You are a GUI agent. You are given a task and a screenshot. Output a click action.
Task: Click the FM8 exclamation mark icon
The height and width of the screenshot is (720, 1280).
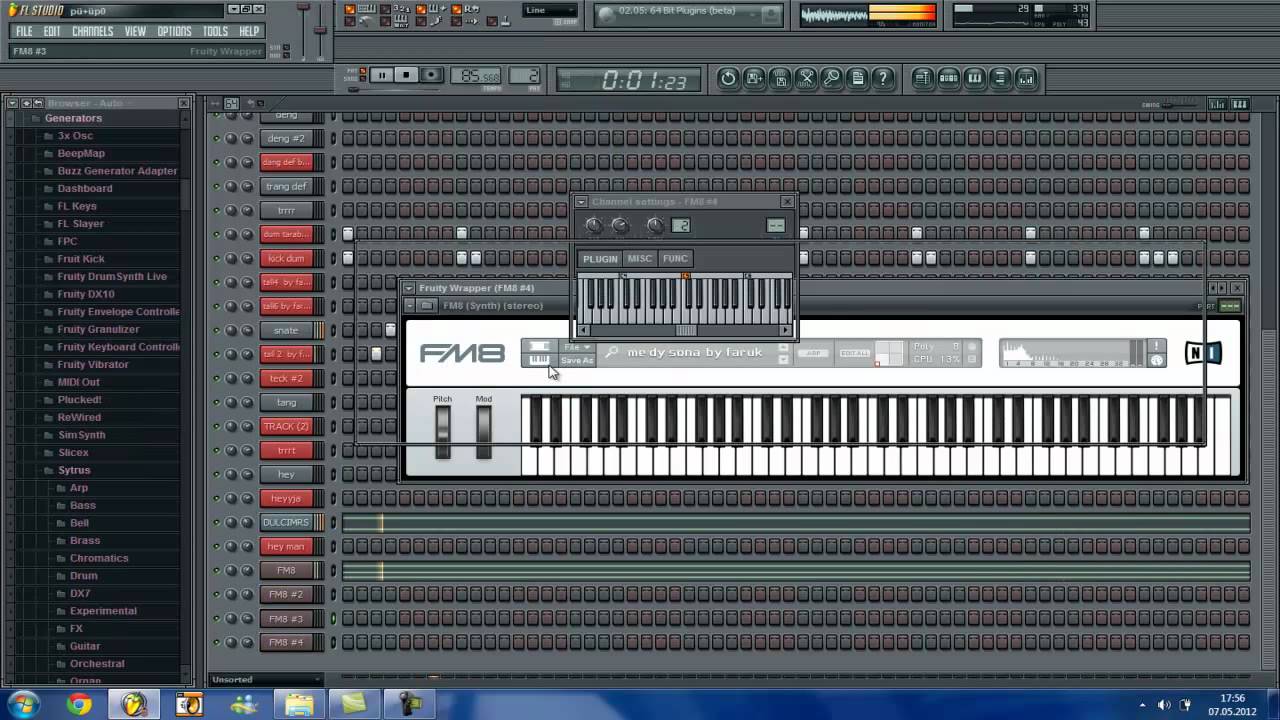[x=1157, y=347]
